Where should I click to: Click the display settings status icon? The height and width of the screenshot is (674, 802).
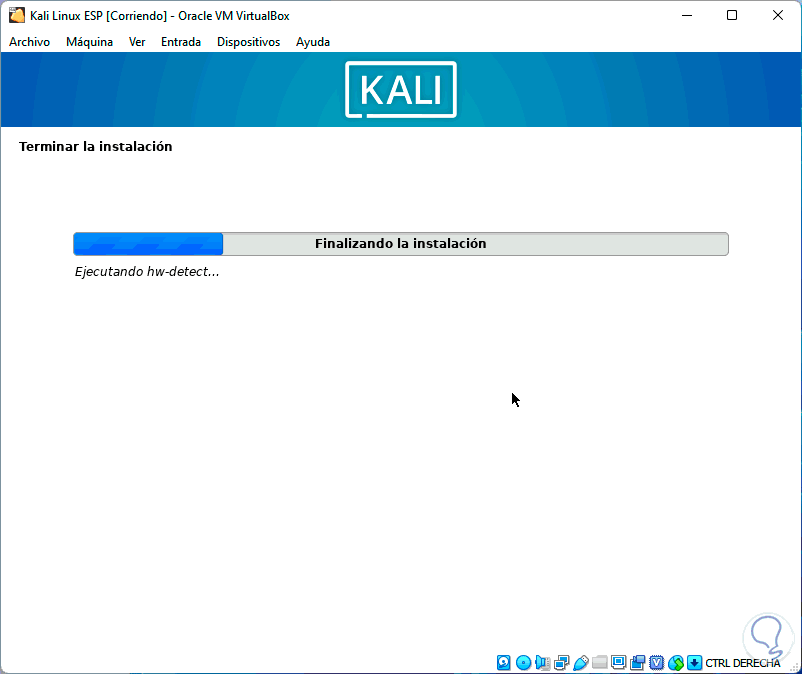tap(618, 663)
